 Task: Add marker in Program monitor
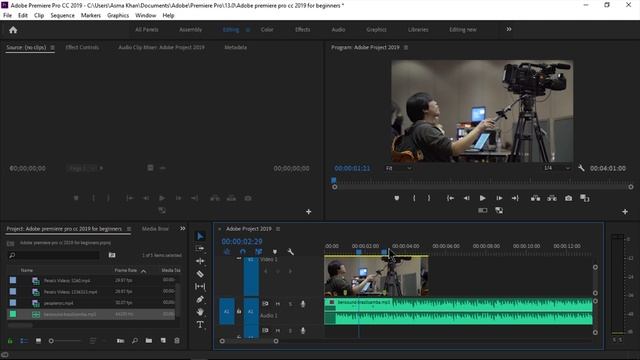click(396, 198)
